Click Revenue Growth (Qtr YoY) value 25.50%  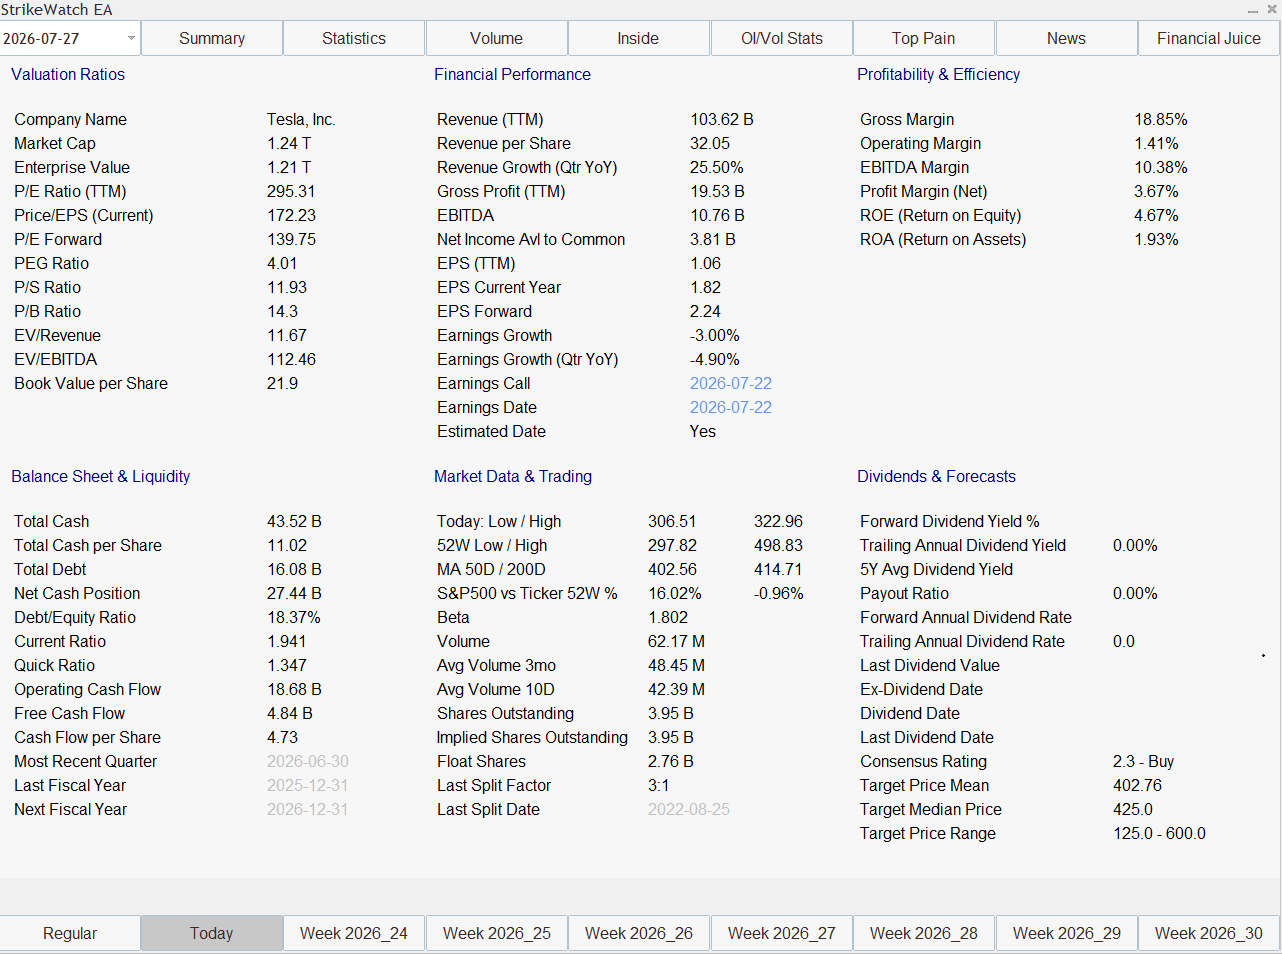pyautogui.click(x=717, y=168)
